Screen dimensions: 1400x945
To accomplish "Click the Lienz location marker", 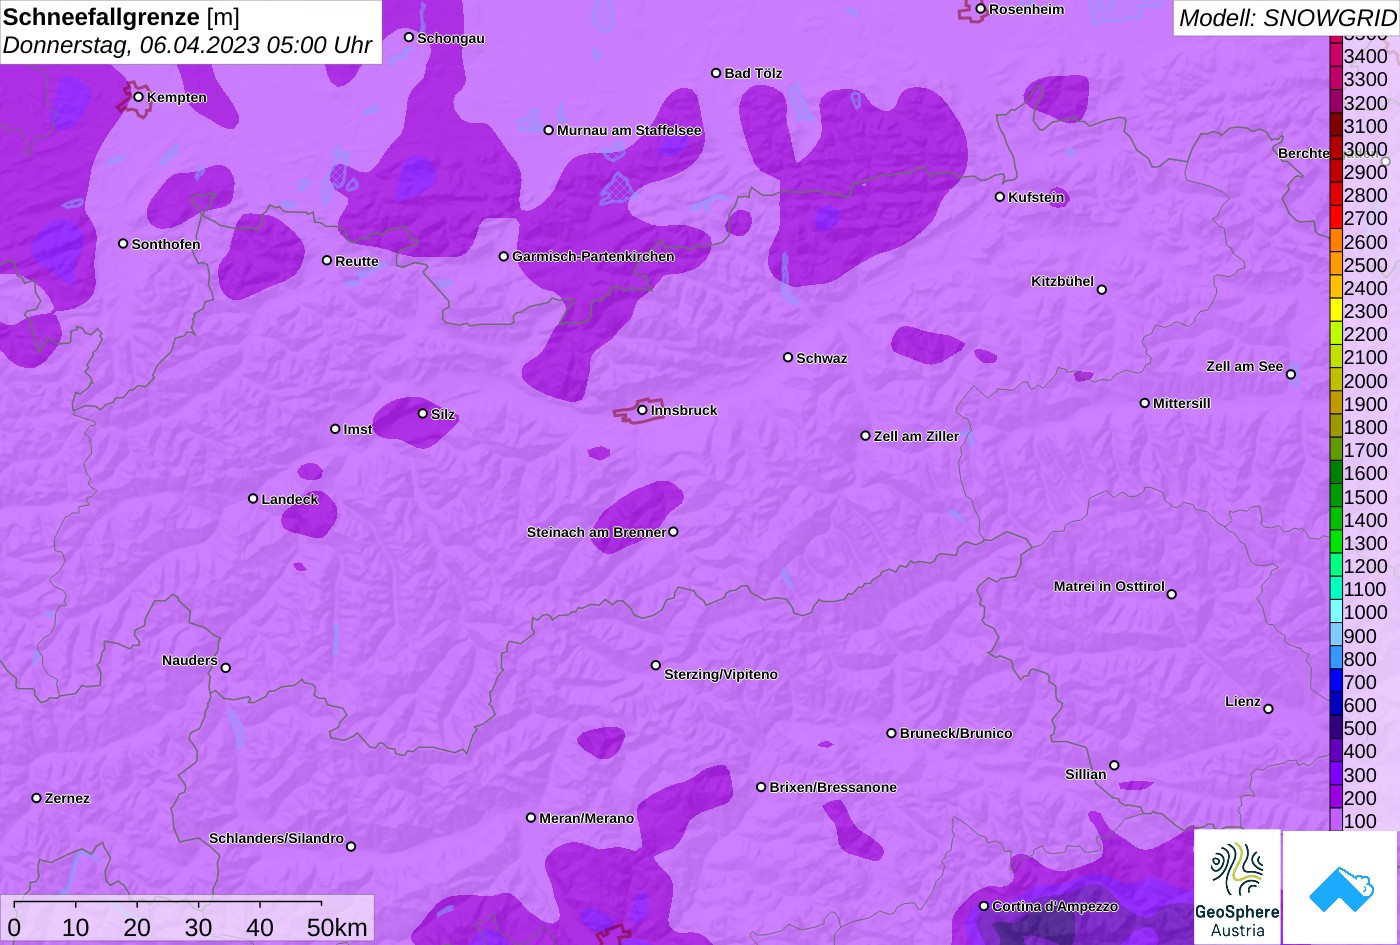I will pos(1268,709).
